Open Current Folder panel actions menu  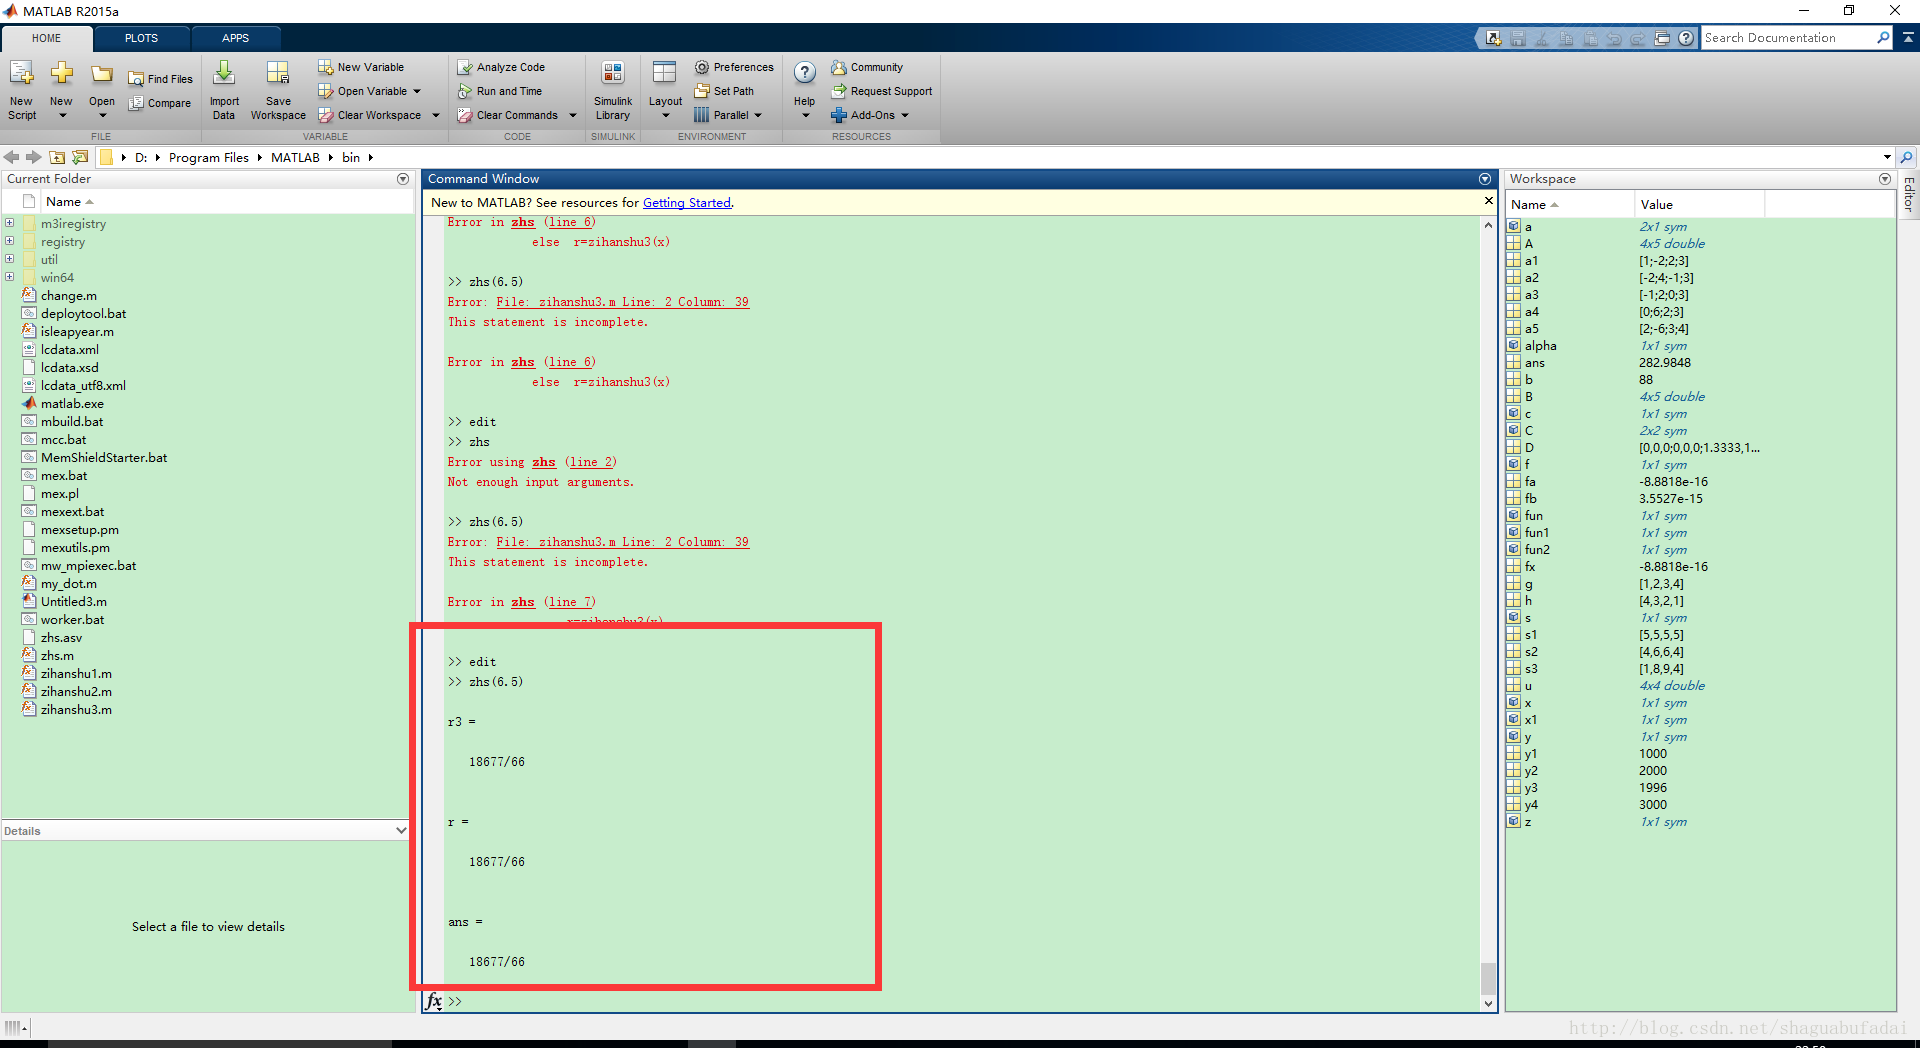coord(403,179)
